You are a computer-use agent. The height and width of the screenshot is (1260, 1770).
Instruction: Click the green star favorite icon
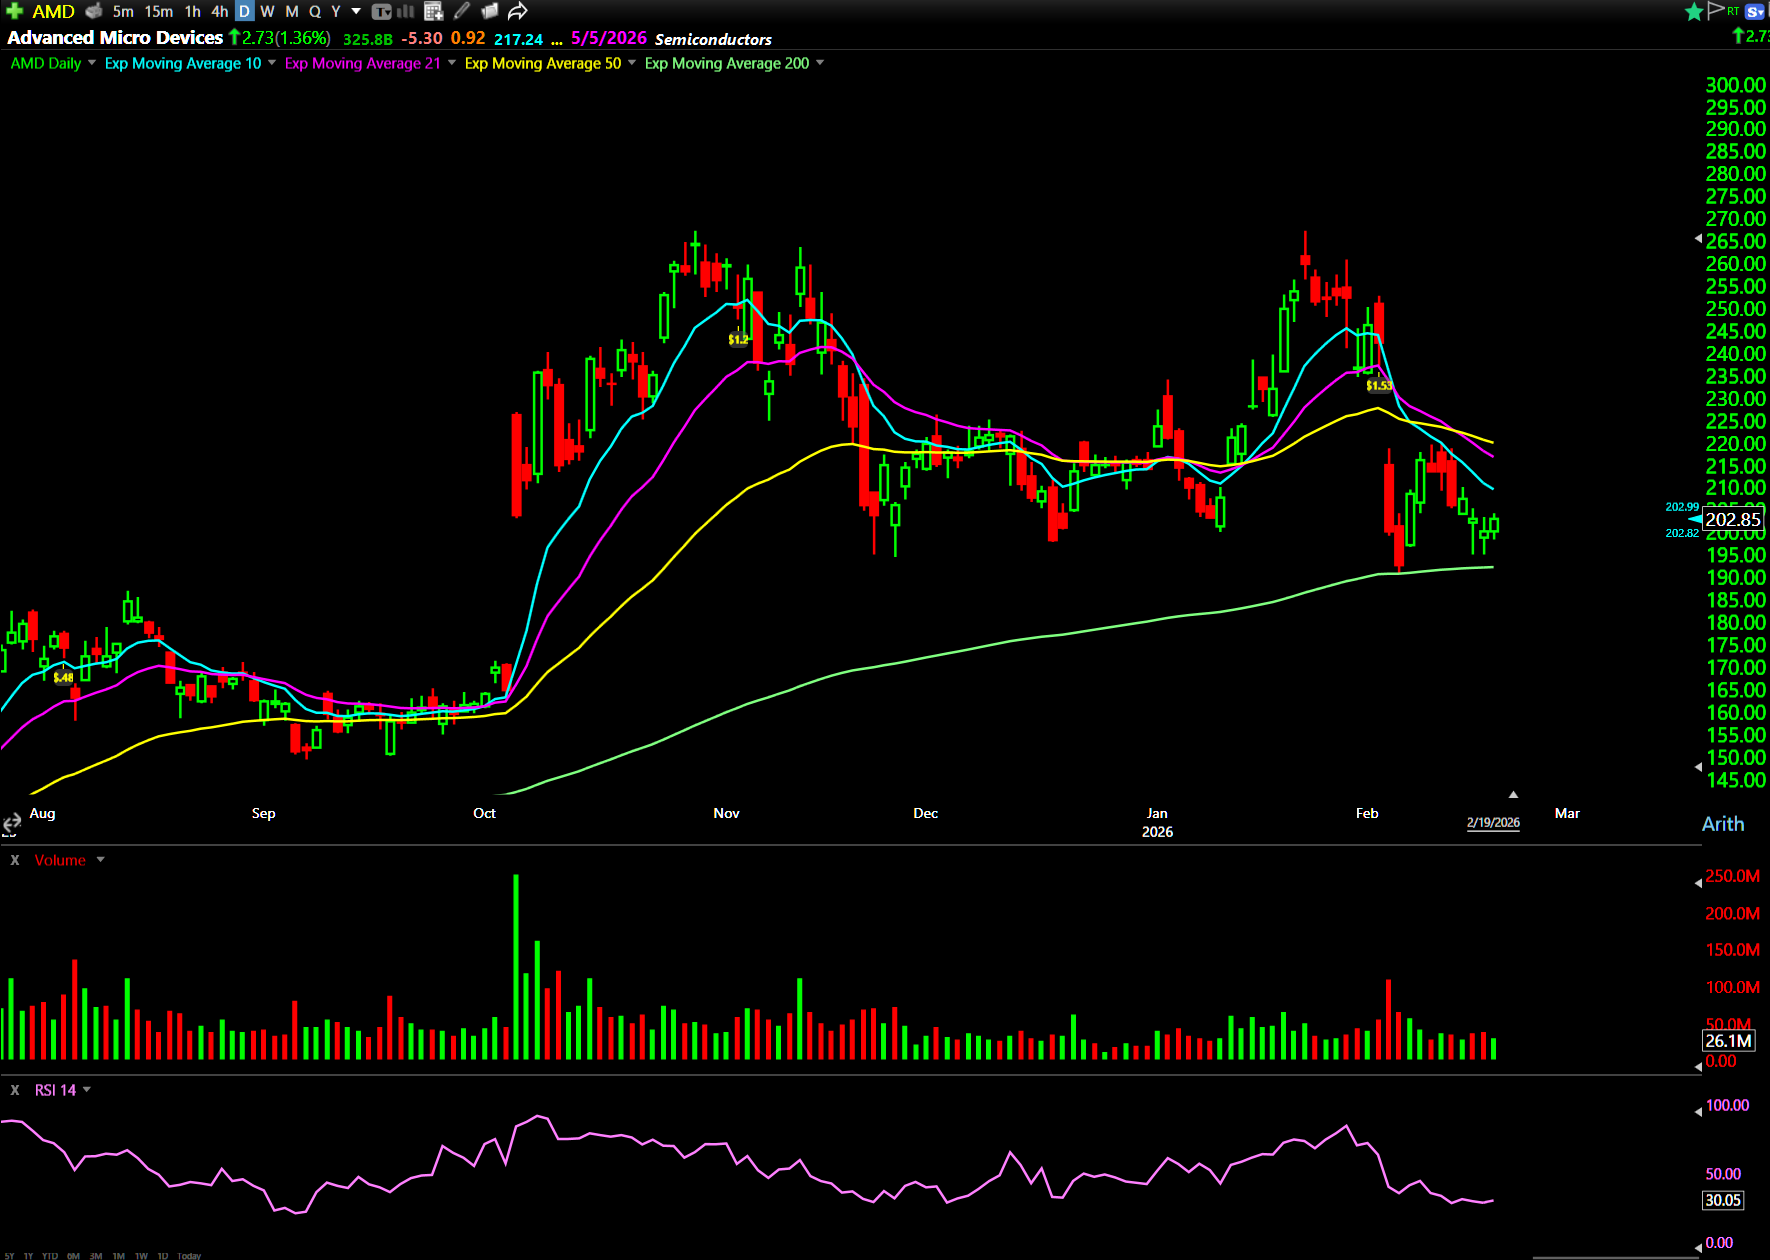(1694, 12)
